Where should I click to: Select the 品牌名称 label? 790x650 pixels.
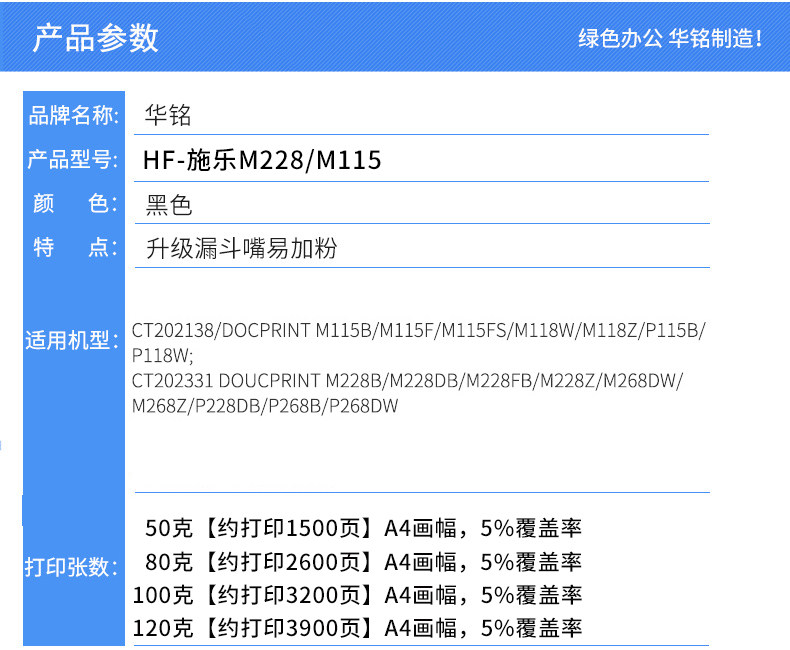pos(74,115)
